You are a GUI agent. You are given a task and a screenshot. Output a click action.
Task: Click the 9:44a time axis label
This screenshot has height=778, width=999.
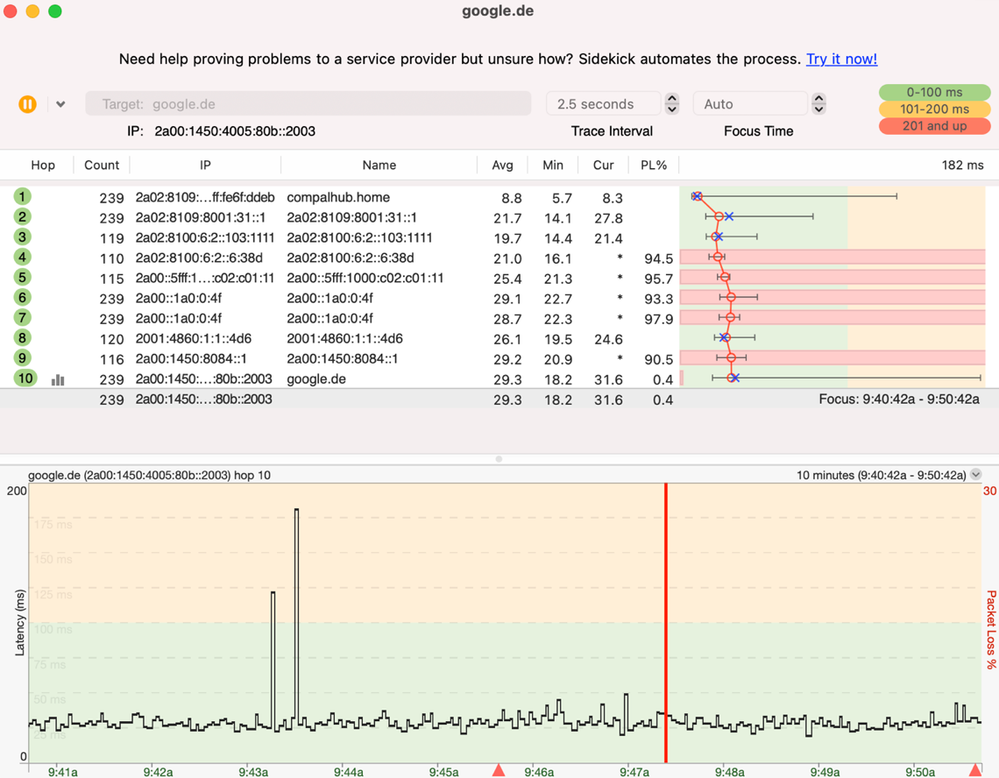[348, 772]
